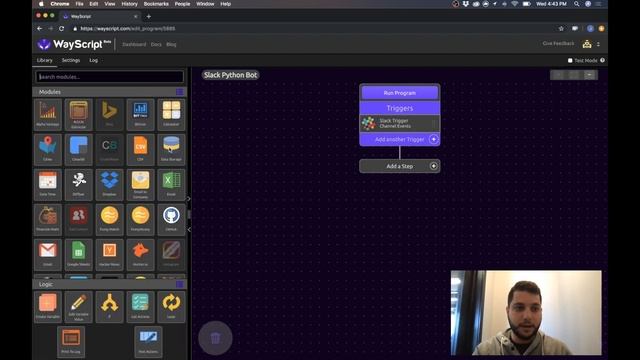This screenshot has width=640, height=360.
Task: Select the Hacker News module
Action: pos(109,255)
